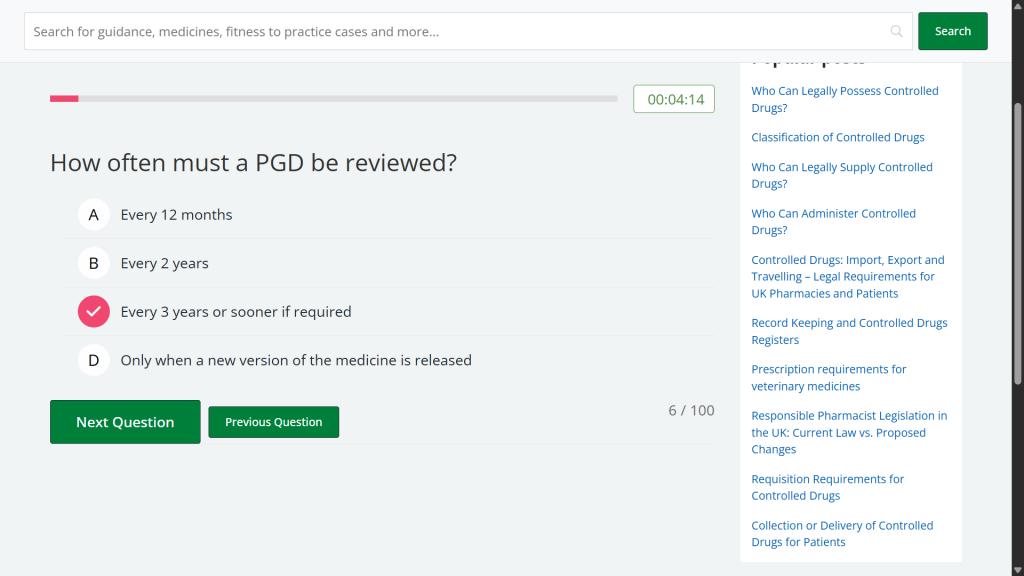Go to Next Question
Image resolution: width=1024 pixels, height=576 pixels.
coord(125,422)
